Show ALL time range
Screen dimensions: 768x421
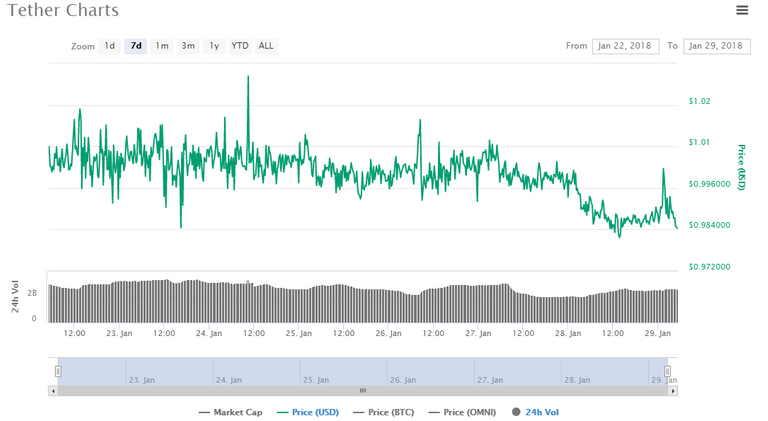pyautogui.click(x=266, y=46)
